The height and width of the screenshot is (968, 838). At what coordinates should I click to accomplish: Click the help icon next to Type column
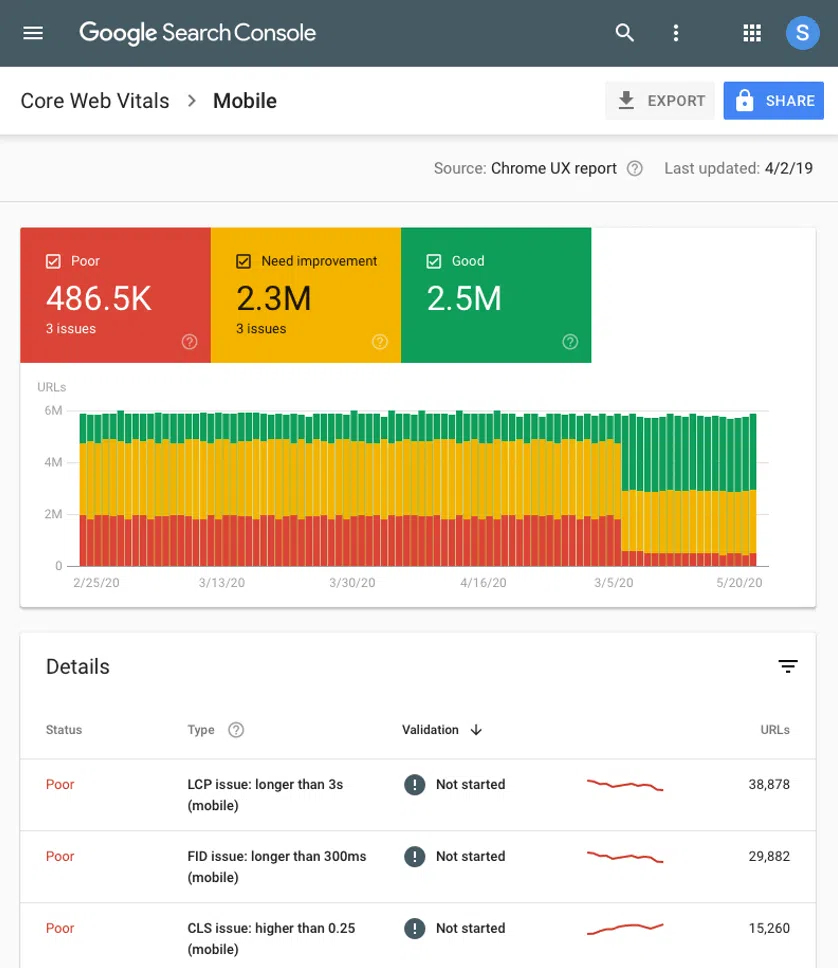click(236, 730)
